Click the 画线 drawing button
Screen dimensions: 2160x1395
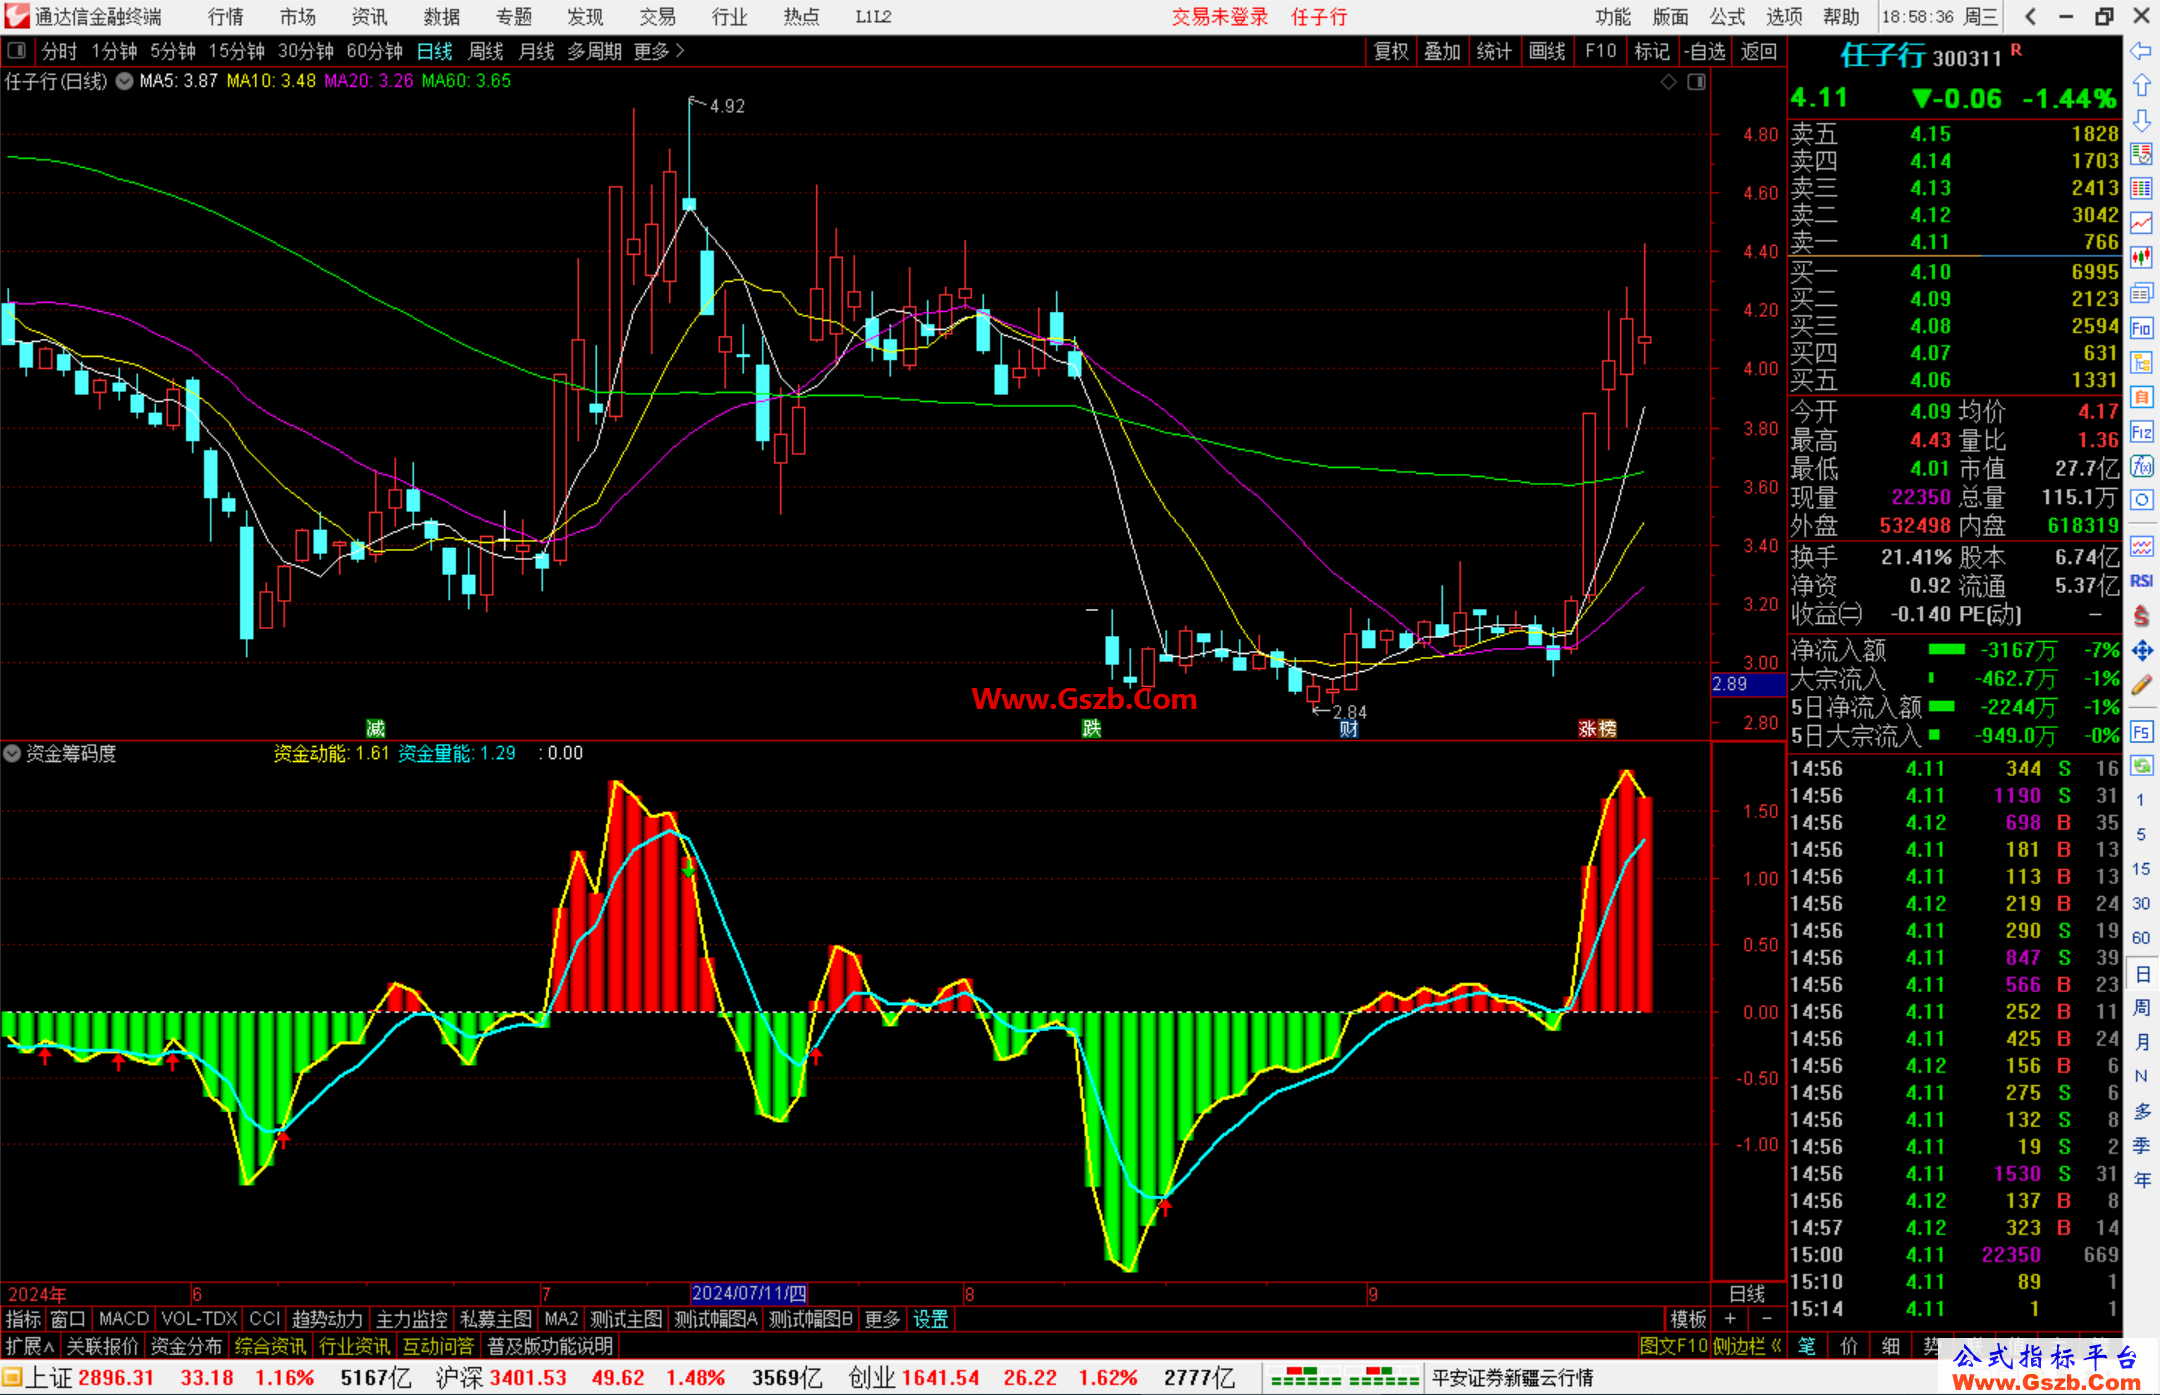[1547, 51]
